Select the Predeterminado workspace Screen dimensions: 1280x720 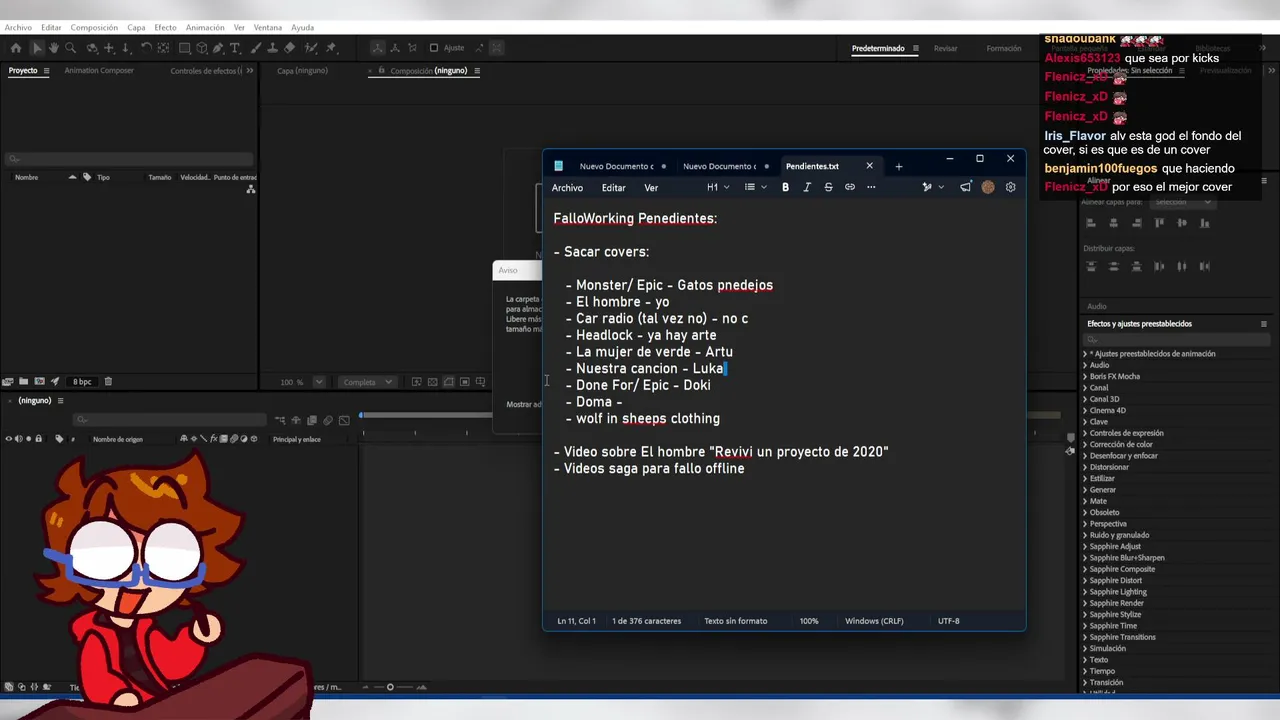coord(878,49)
